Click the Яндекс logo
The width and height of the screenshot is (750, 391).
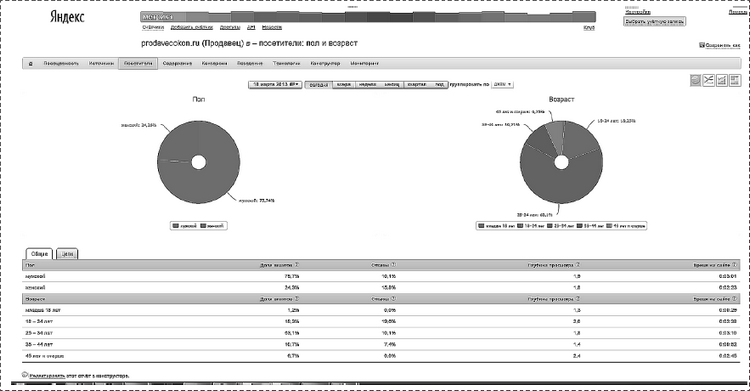click(x=67, y=17)
